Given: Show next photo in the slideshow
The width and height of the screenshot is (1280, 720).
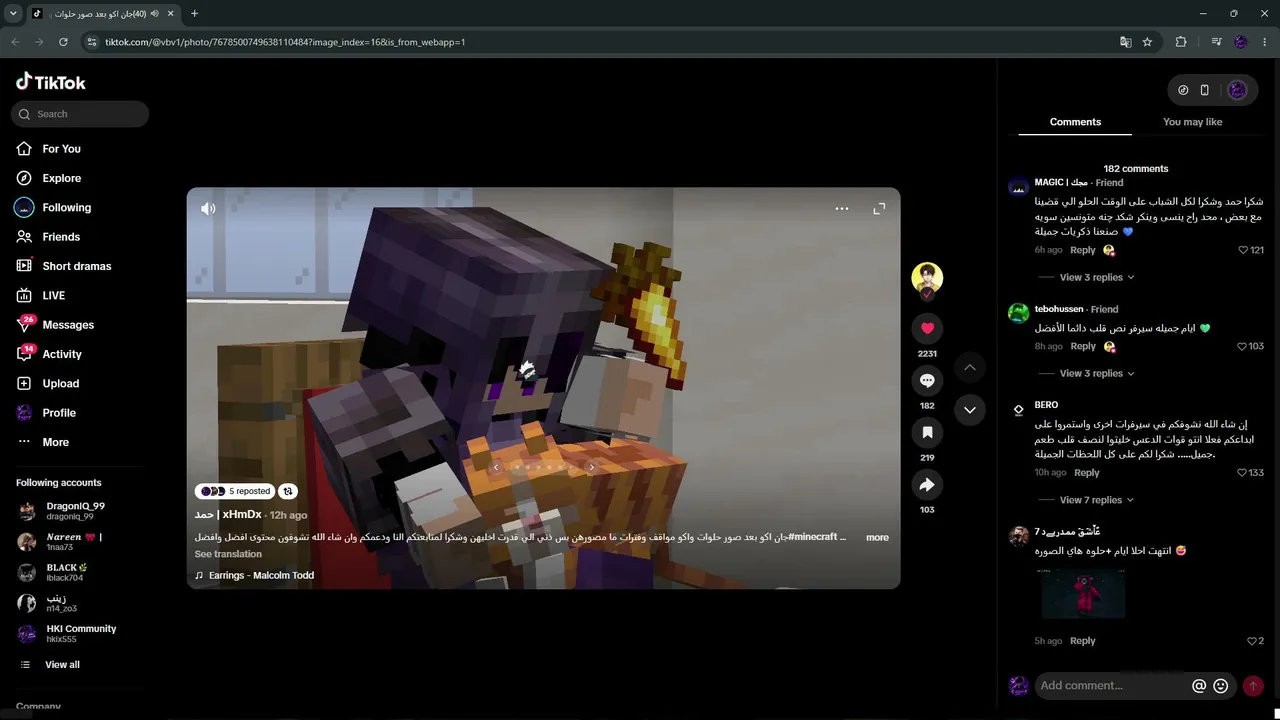Looking at the screenshot, I should click(592, 467).
